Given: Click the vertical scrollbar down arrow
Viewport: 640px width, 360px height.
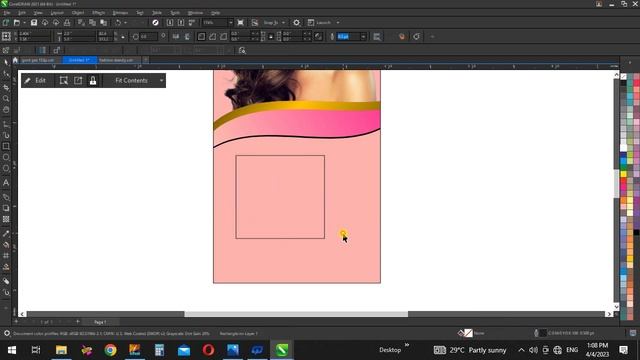Looking at the screenshot, I should click(x=616, y=307).
